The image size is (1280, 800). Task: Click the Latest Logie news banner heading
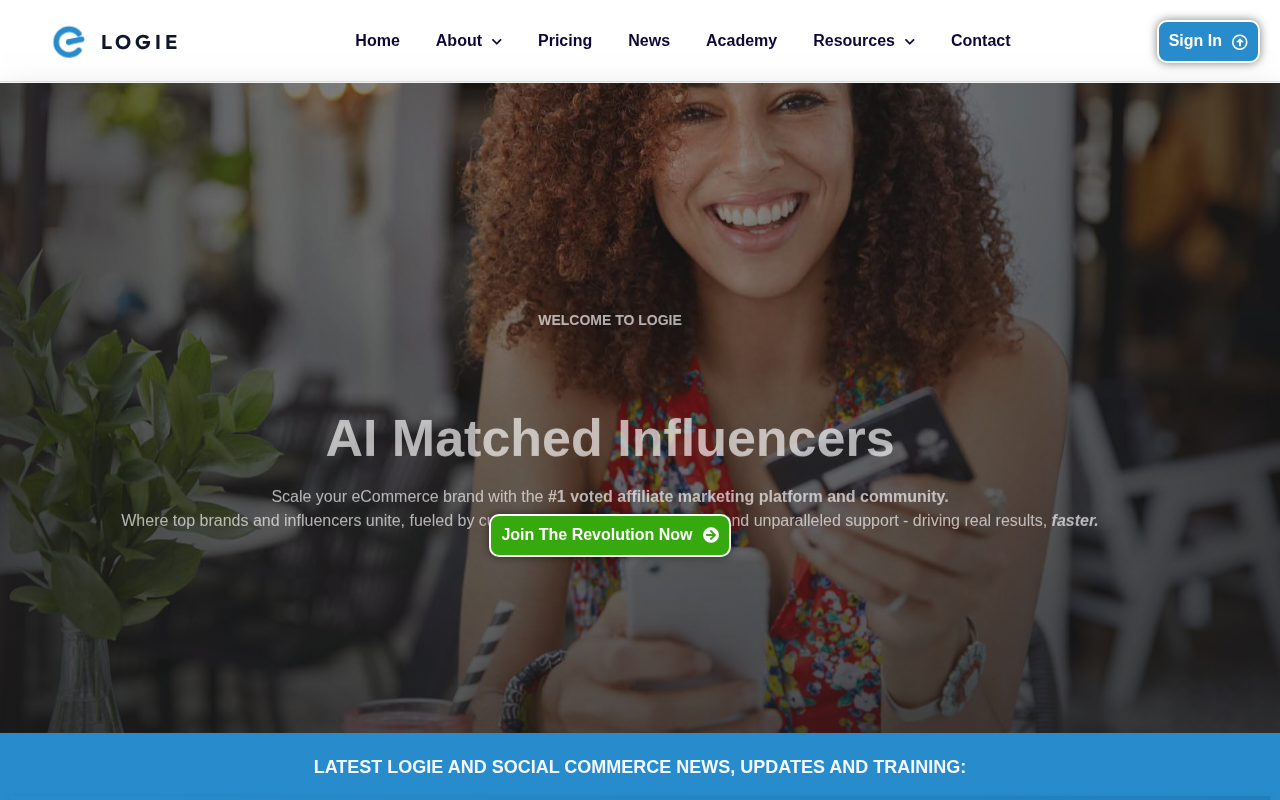640,767
